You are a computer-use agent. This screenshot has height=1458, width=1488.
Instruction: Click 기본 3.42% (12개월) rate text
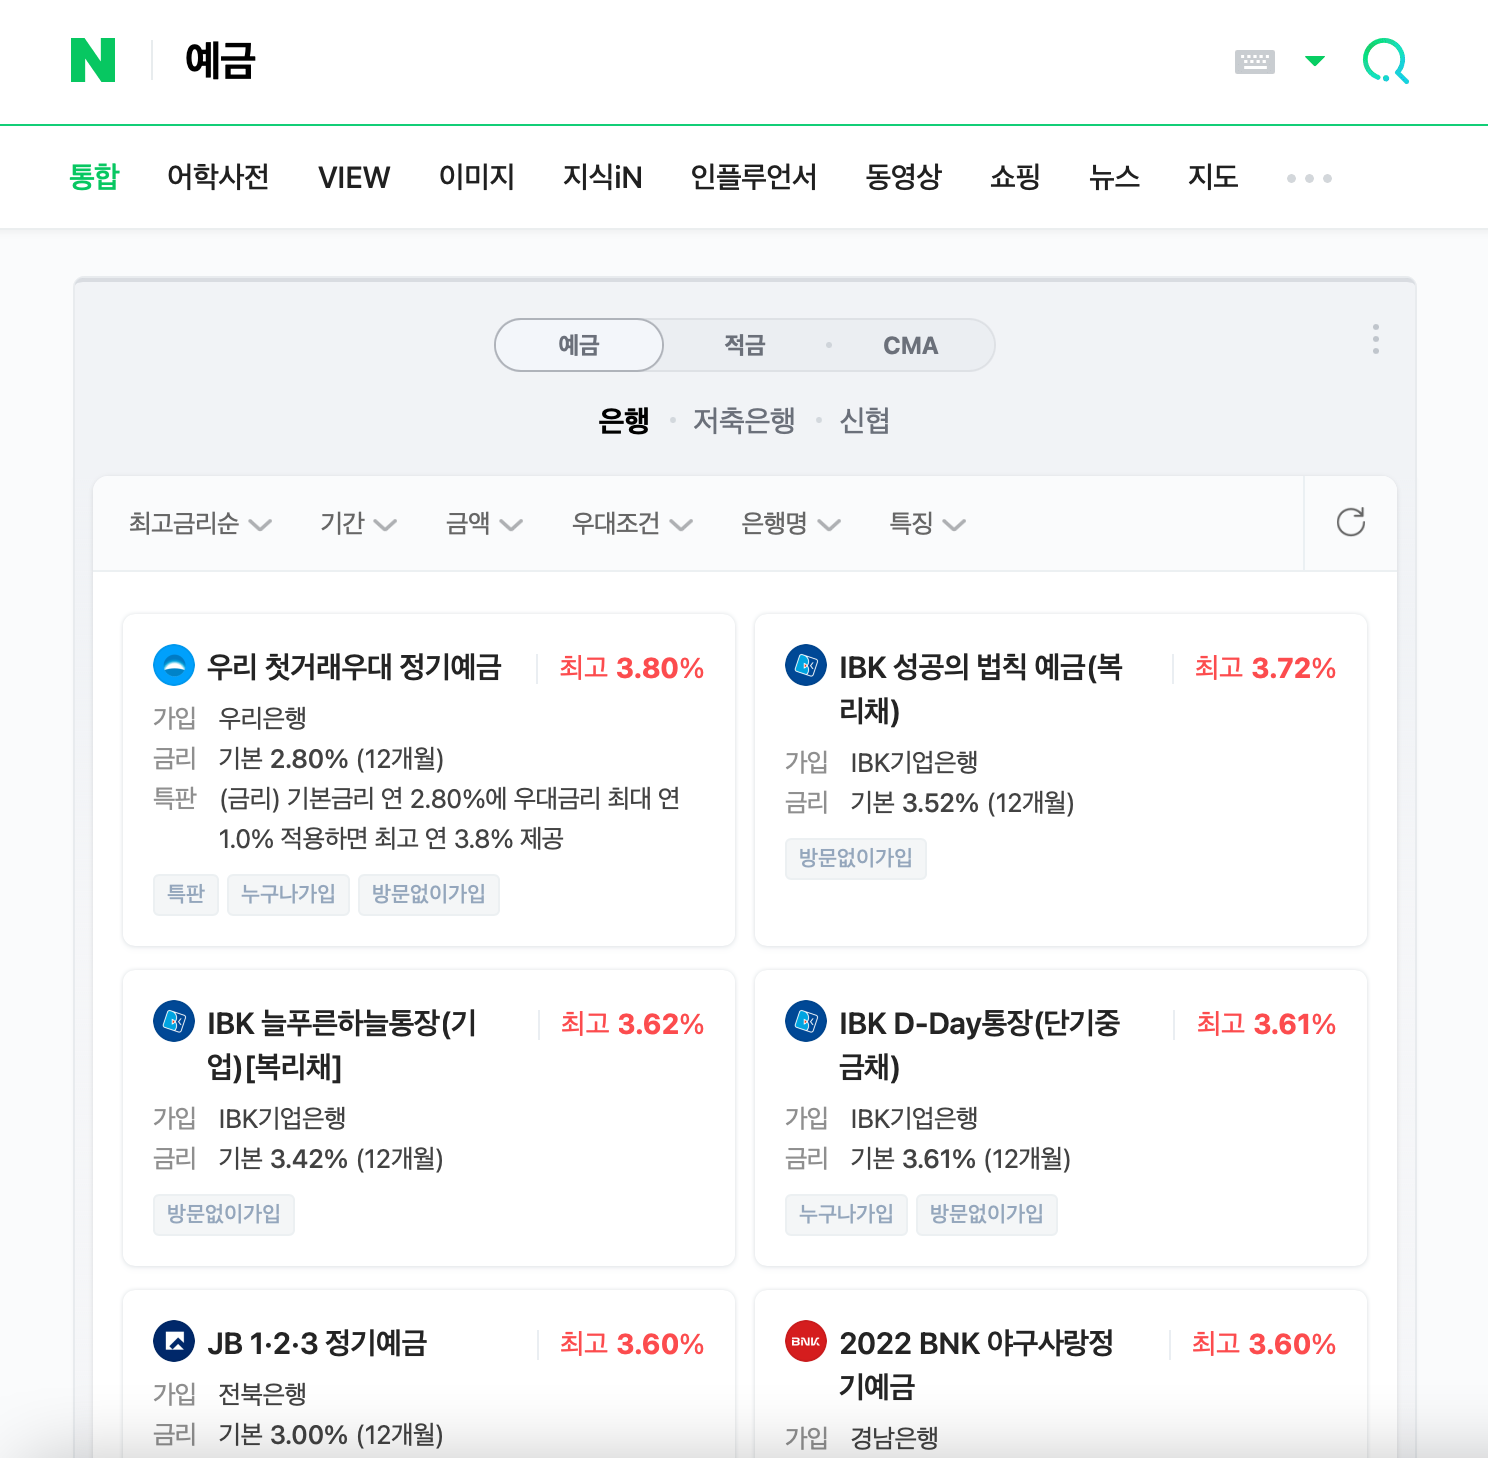tap(331, 1159)
